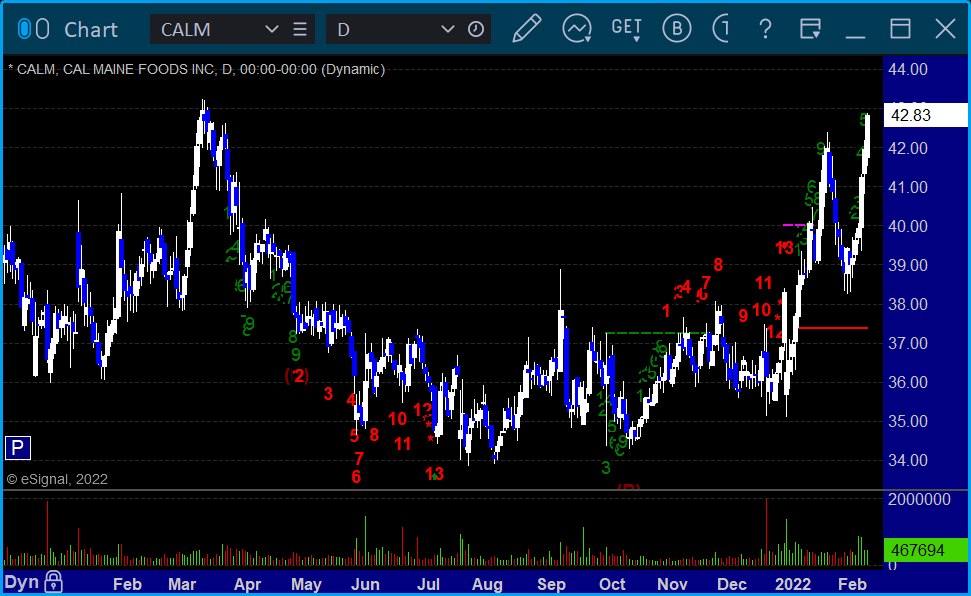Select the magenta dashed line near 40.00
Image resolution: width=971 pixels, height=596 pixels.
click(x=795, y=225)
